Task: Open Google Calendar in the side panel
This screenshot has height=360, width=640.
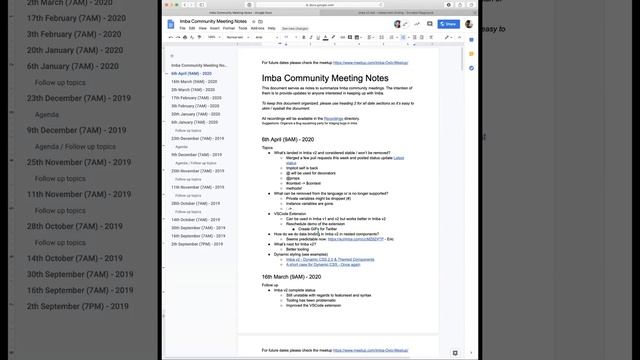Action: 471,40
